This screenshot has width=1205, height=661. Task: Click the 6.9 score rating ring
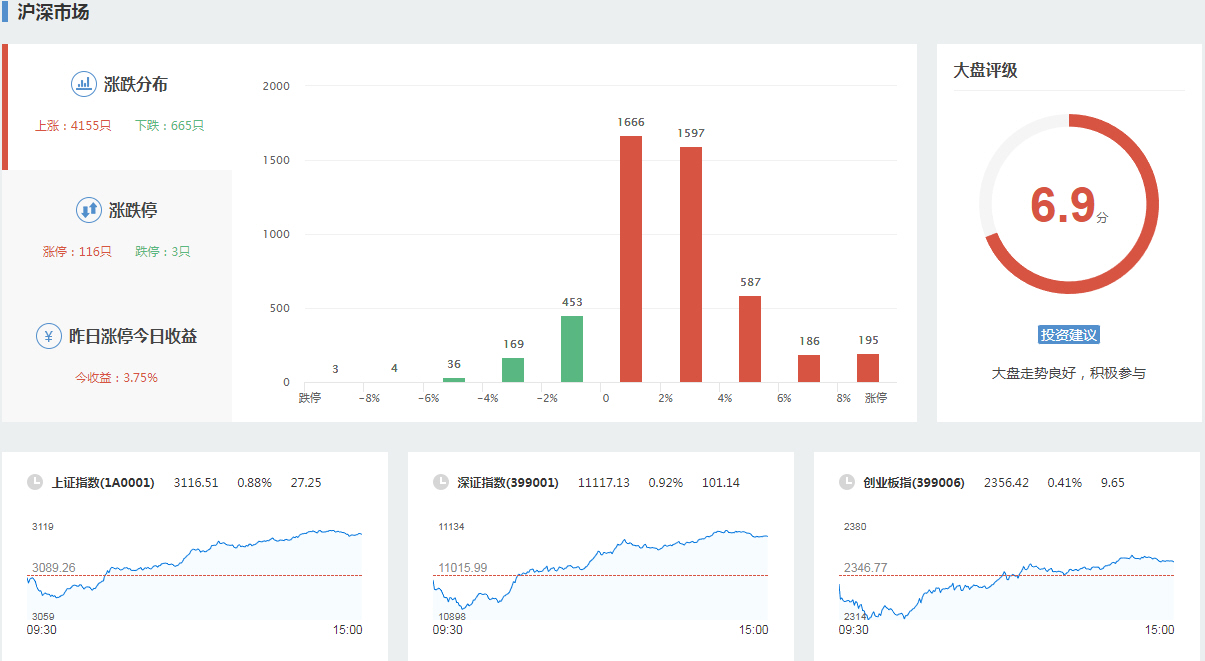click(1069, 204)
